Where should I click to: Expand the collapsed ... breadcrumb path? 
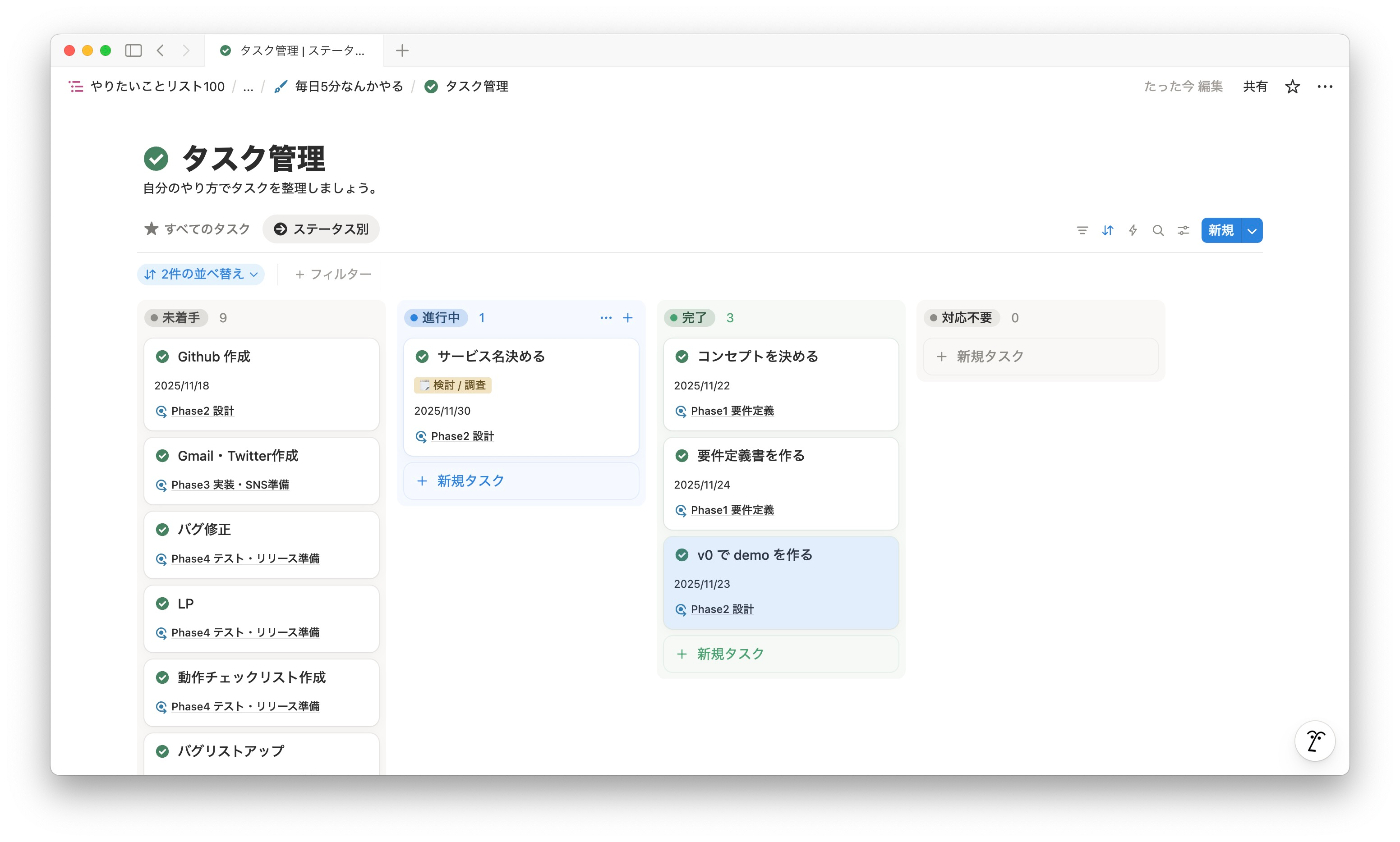pyautogui.click(x=248, y=86)
